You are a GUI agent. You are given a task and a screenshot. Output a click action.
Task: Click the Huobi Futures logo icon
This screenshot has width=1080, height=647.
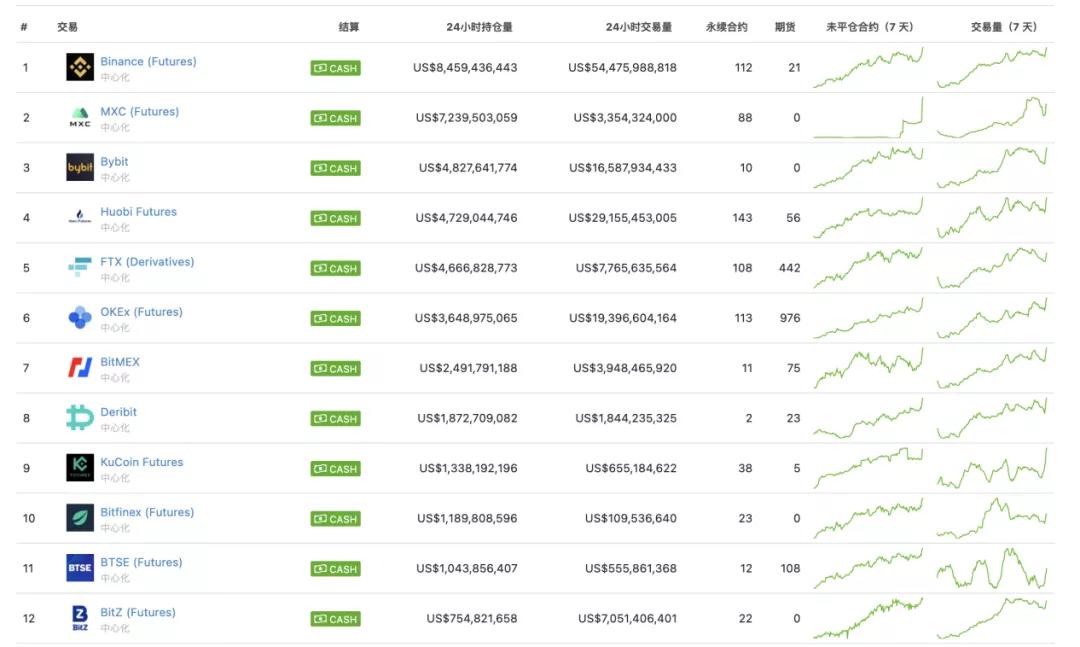pos(80,217)
